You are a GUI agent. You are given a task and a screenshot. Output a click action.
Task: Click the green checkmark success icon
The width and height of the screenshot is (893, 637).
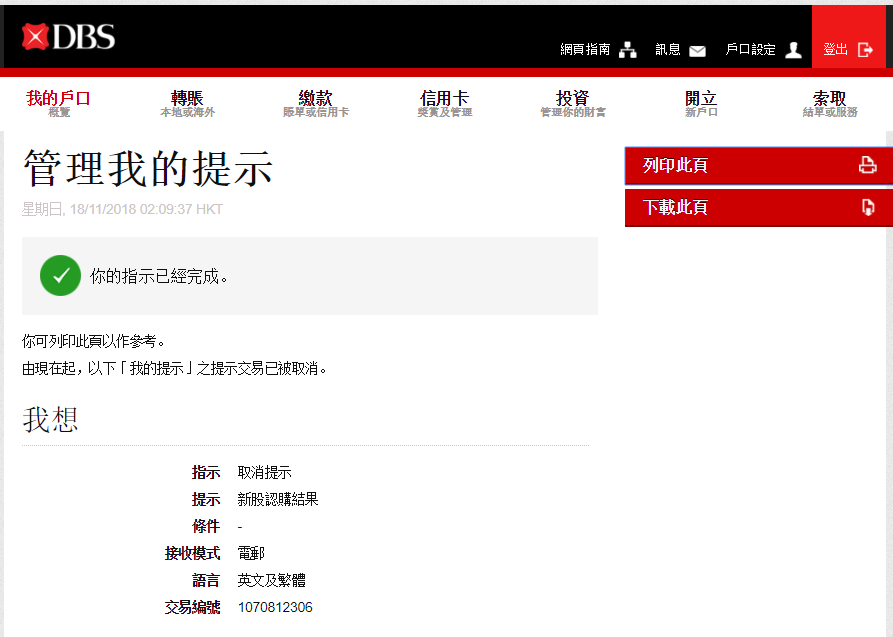click(60, 276)
